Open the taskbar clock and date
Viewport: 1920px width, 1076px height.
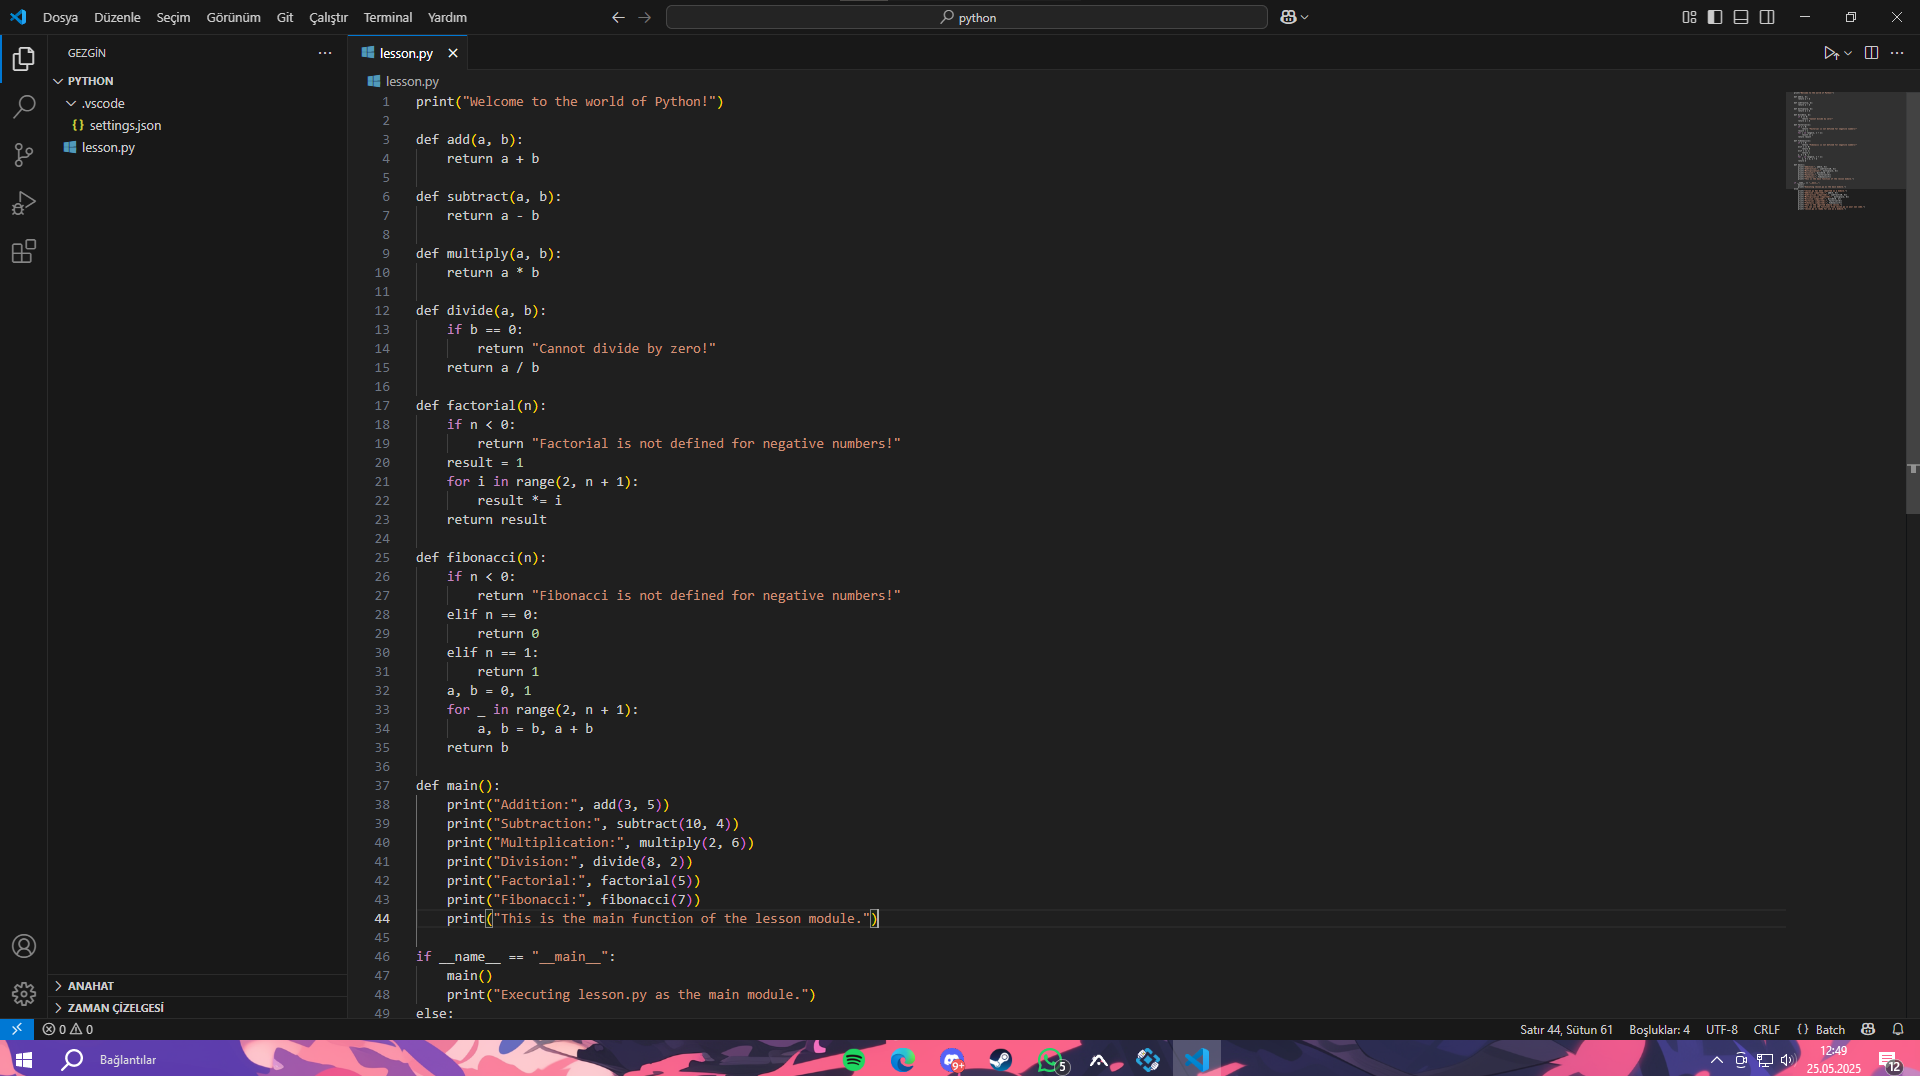1834,1060
